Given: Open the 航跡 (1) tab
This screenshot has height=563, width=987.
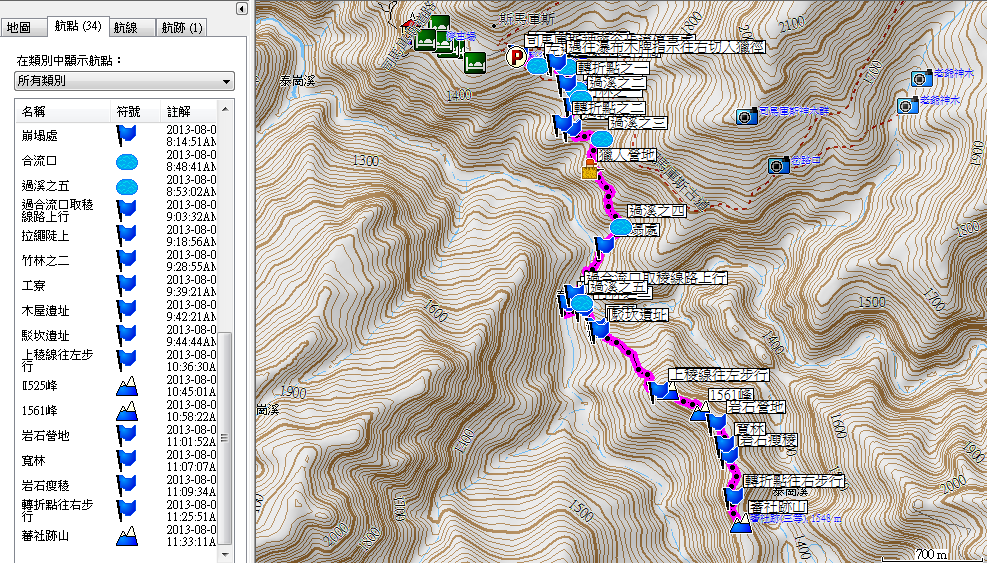Looking at the screenshot, I should [182, 27].
